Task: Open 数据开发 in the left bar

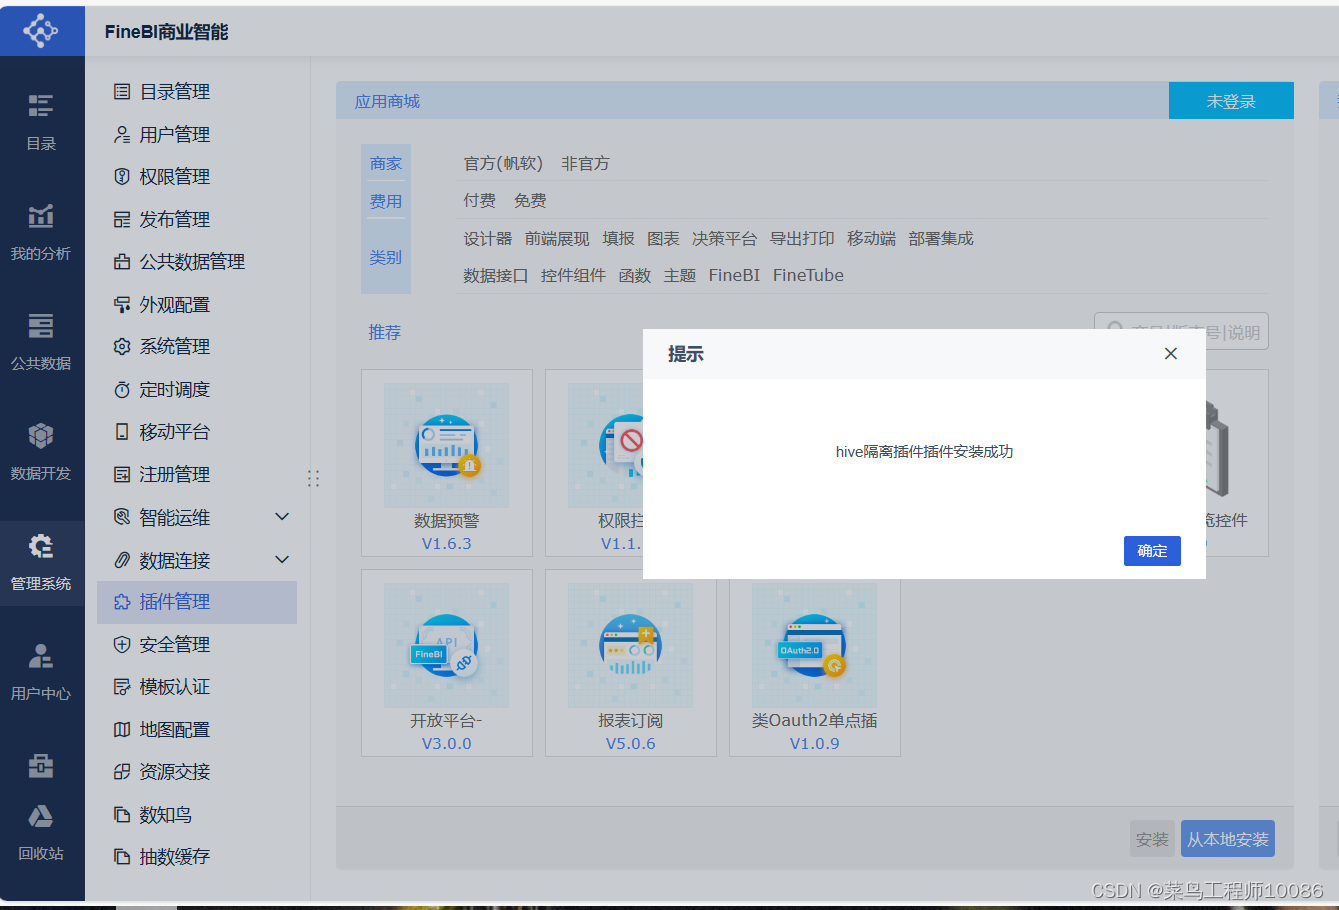Action: tap(41, 452)
